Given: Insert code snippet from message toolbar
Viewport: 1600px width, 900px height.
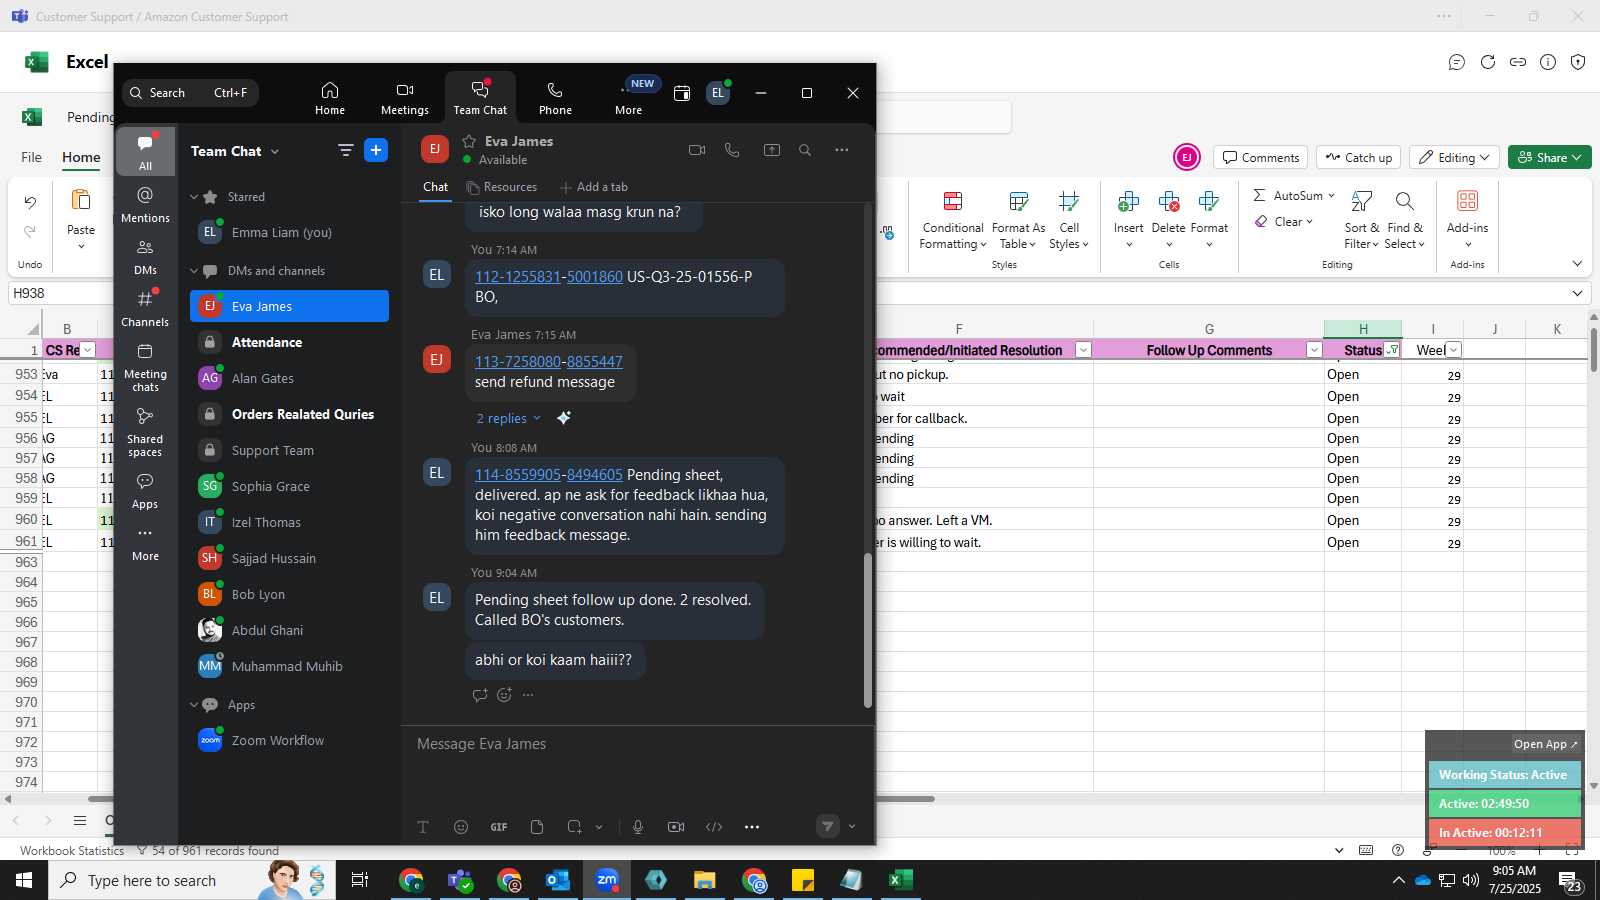Looking at the screenshot, I should tap(714, 827).
